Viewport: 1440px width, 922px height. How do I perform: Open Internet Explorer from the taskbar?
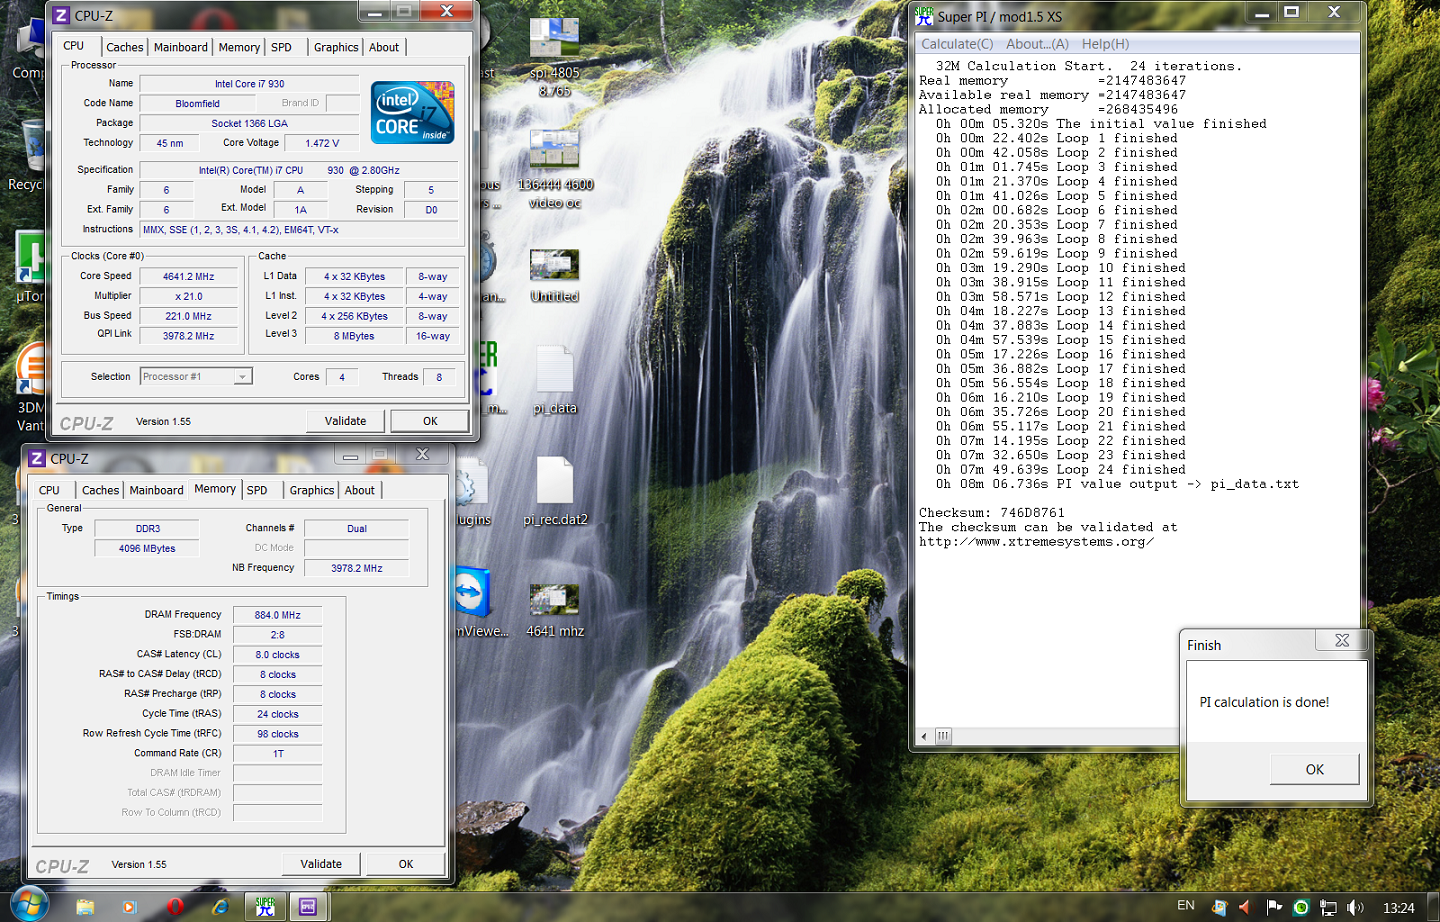[220, 907]
